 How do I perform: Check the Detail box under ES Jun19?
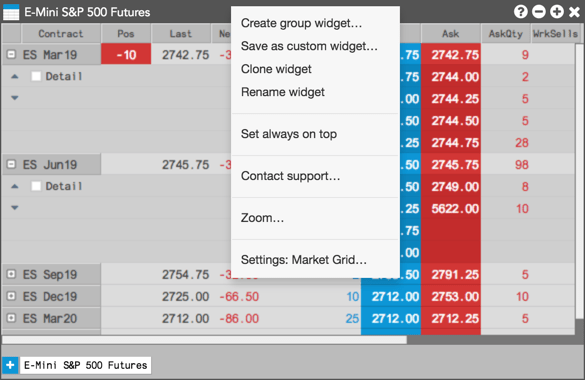(36, 186)
